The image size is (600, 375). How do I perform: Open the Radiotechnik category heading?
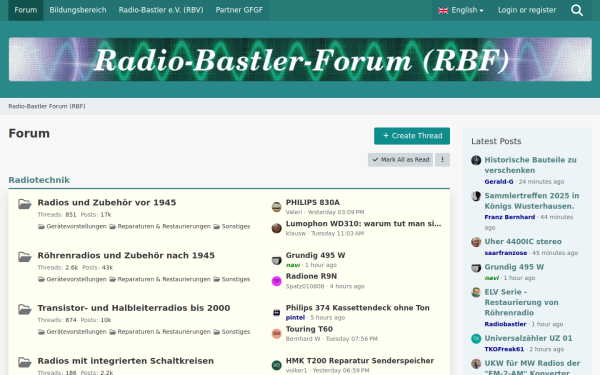pyautogui.click(x=39, y=180)
